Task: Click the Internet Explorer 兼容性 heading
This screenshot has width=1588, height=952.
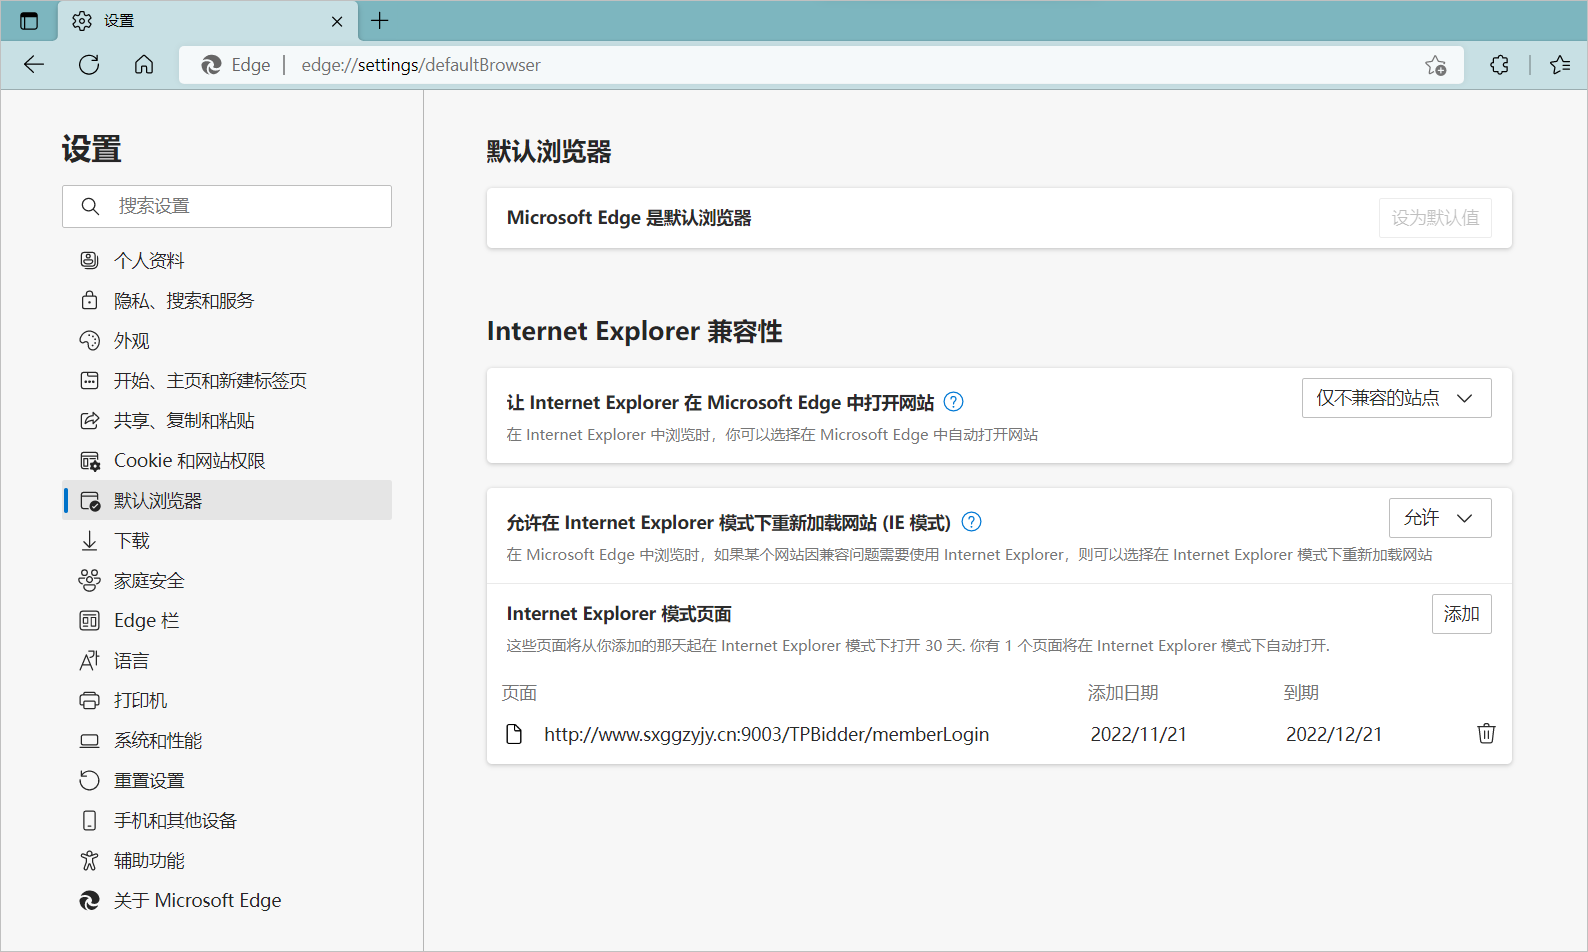Action: [634, 331]
